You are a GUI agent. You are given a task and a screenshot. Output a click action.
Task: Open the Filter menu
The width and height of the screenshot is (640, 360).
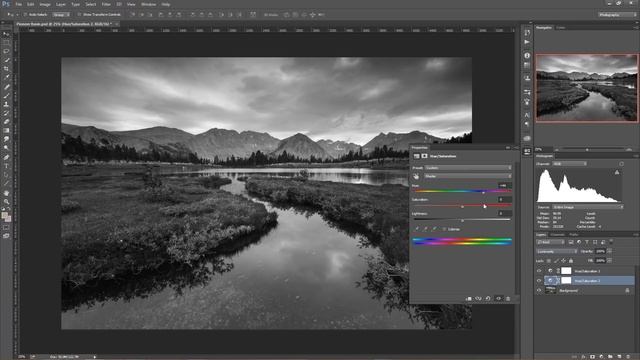click(106, 4)
